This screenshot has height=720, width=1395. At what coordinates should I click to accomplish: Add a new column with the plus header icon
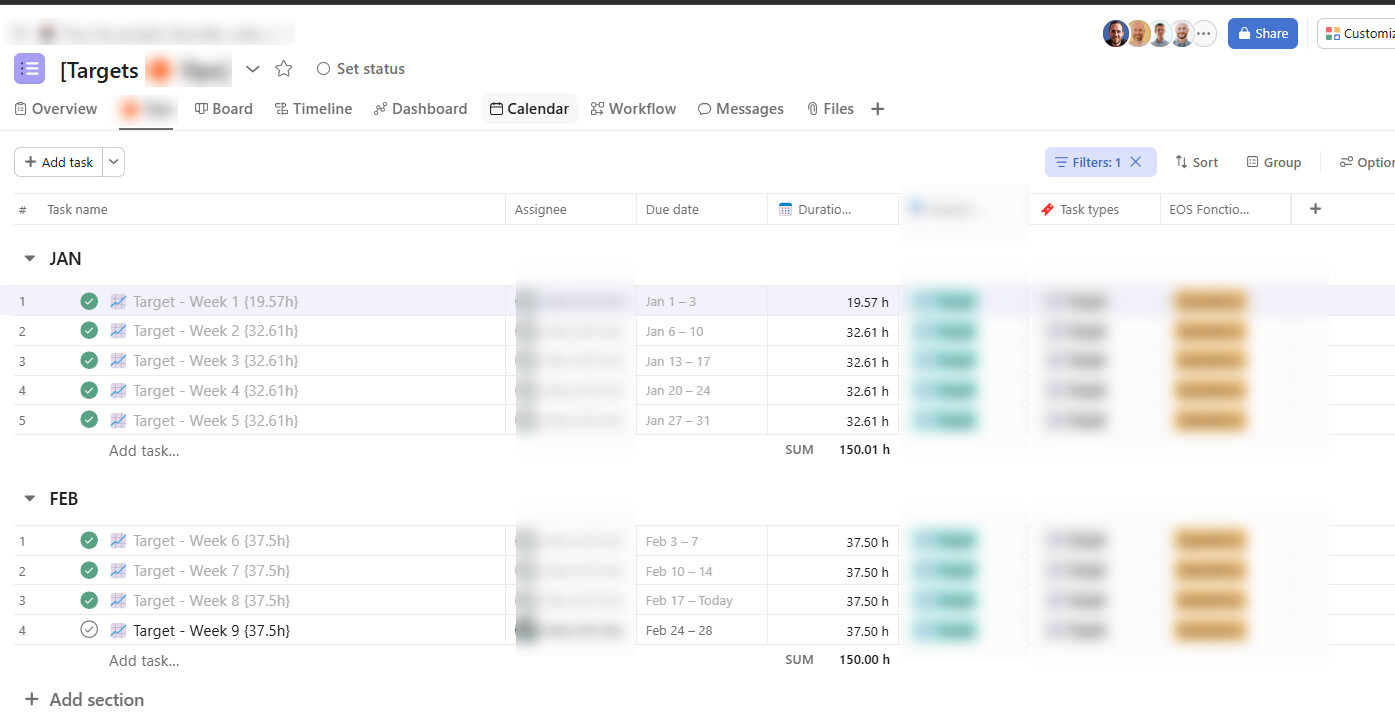click(1315, 209)
